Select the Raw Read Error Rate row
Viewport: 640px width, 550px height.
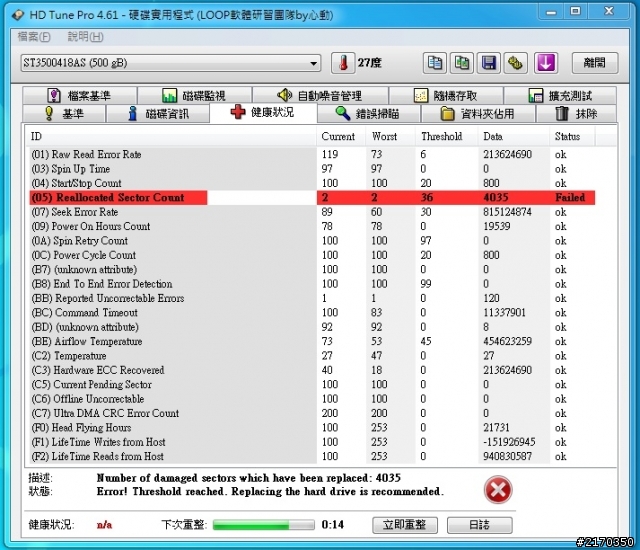(x=312, y=155)
